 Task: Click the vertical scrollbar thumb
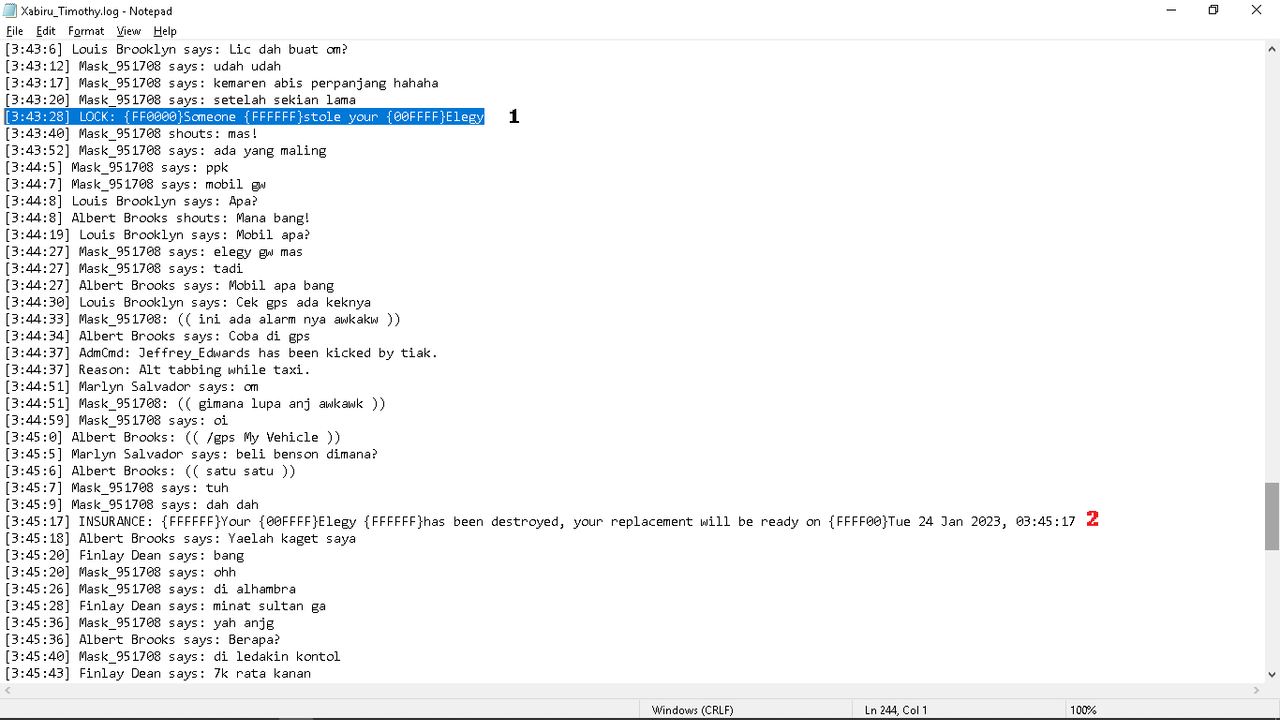pyautogui.click(x=1271, y=516)
